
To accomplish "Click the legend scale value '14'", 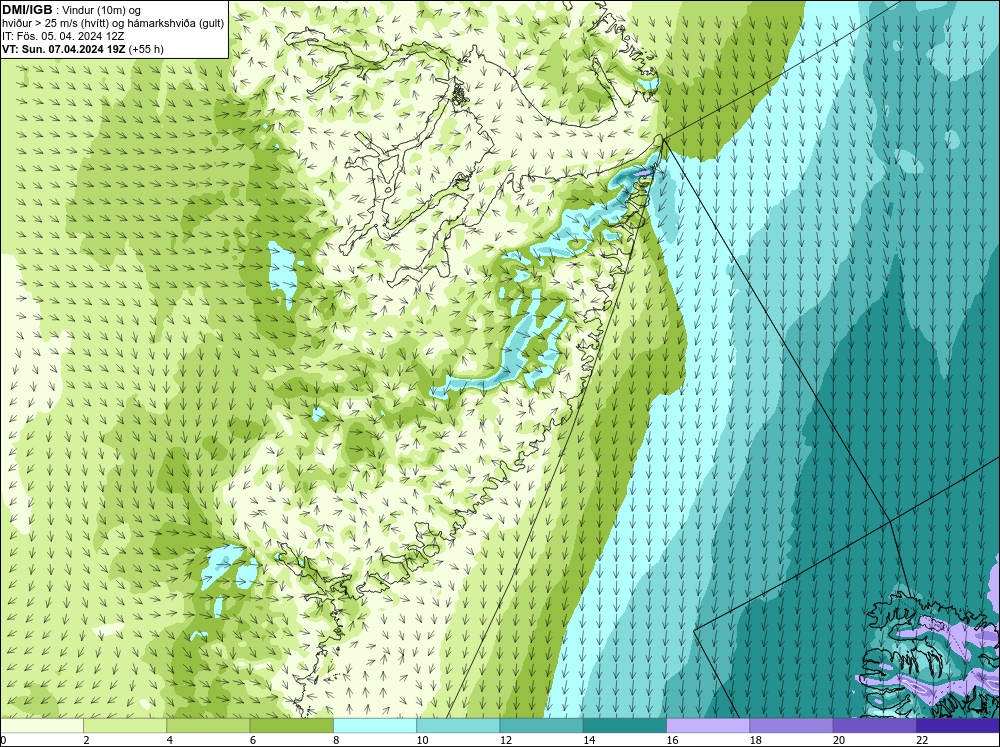I will click(x=589, y=740).
